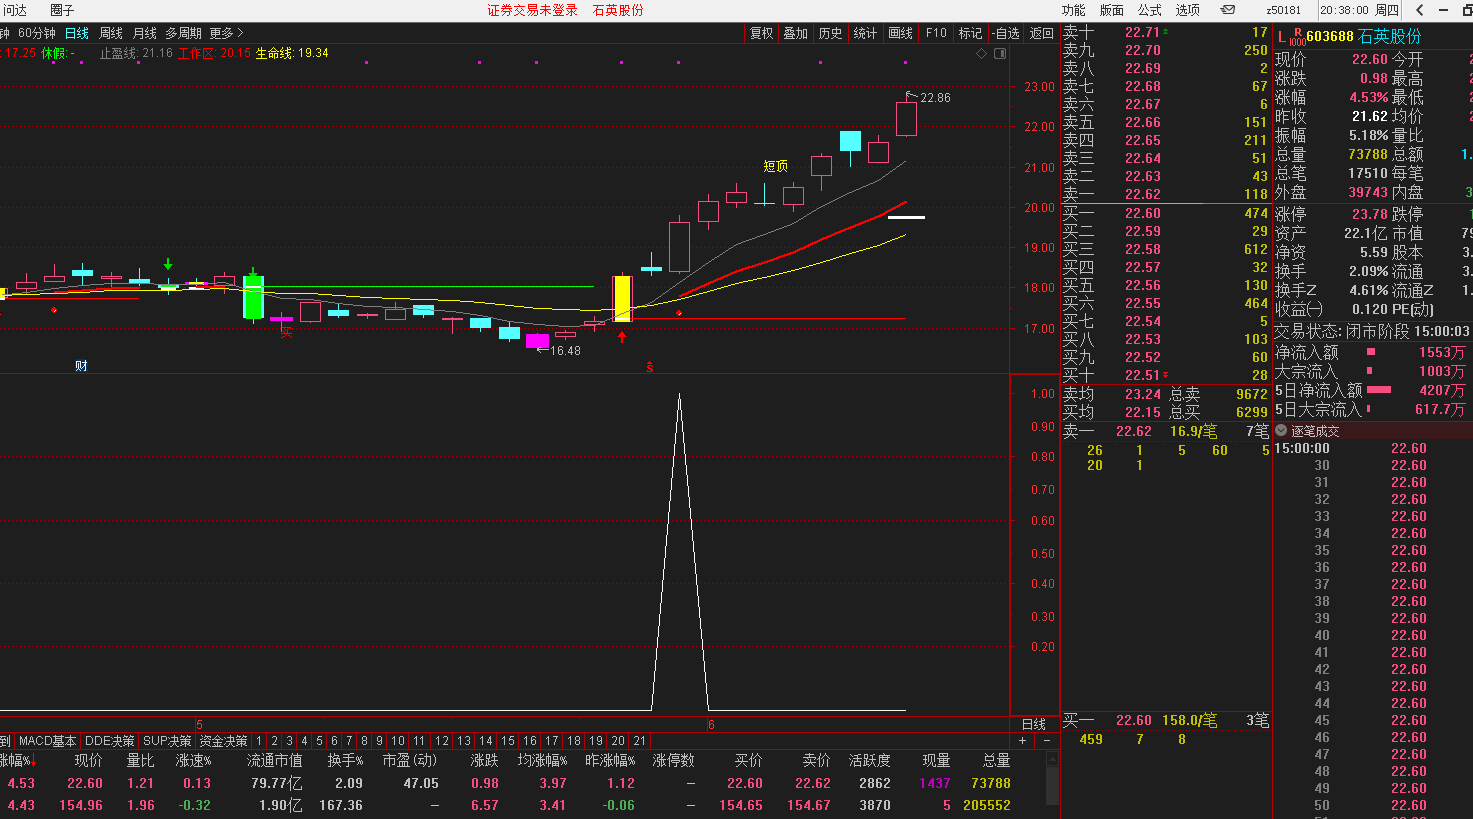Click the 返回 return button

coord(1042,33)
